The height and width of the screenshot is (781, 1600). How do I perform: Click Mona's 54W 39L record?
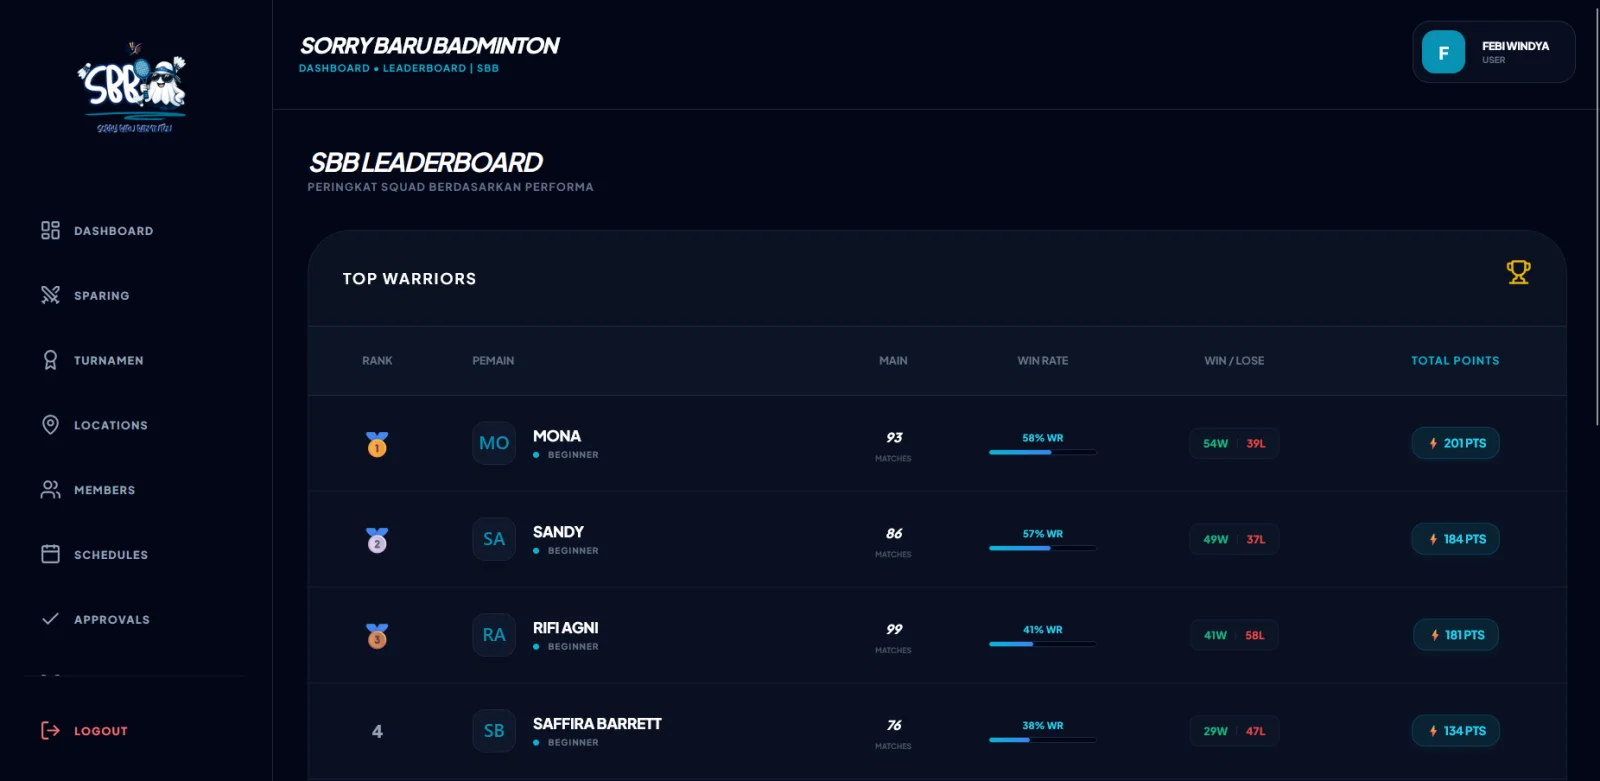pyautogui.click(x=1234, y=443)
